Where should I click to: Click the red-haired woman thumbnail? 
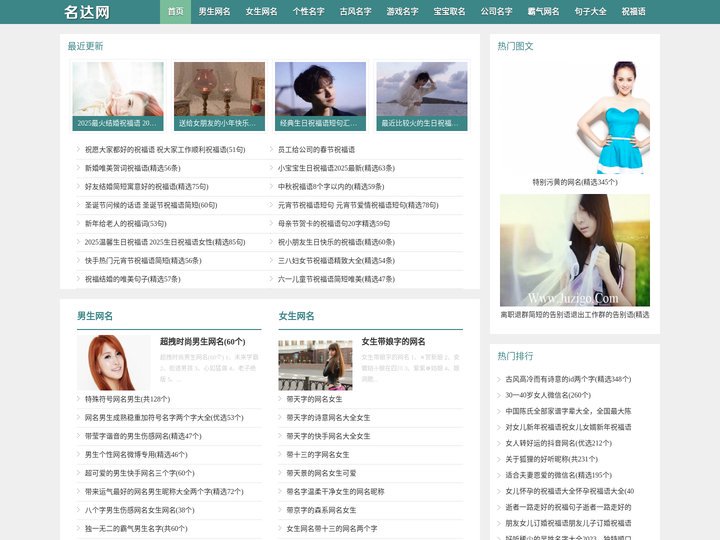(x=113, y=363)
